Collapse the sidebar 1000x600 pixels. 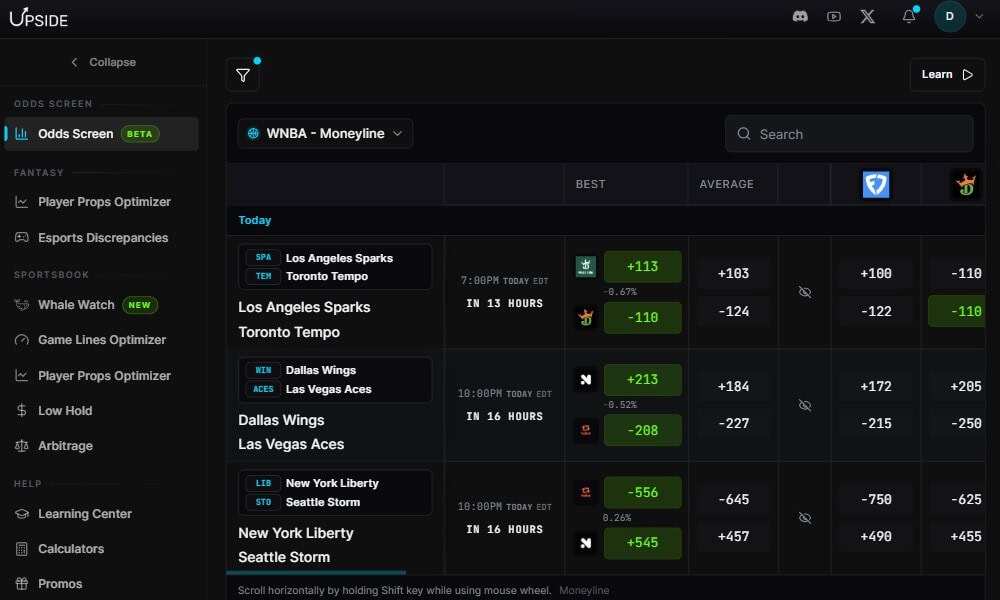103,62
